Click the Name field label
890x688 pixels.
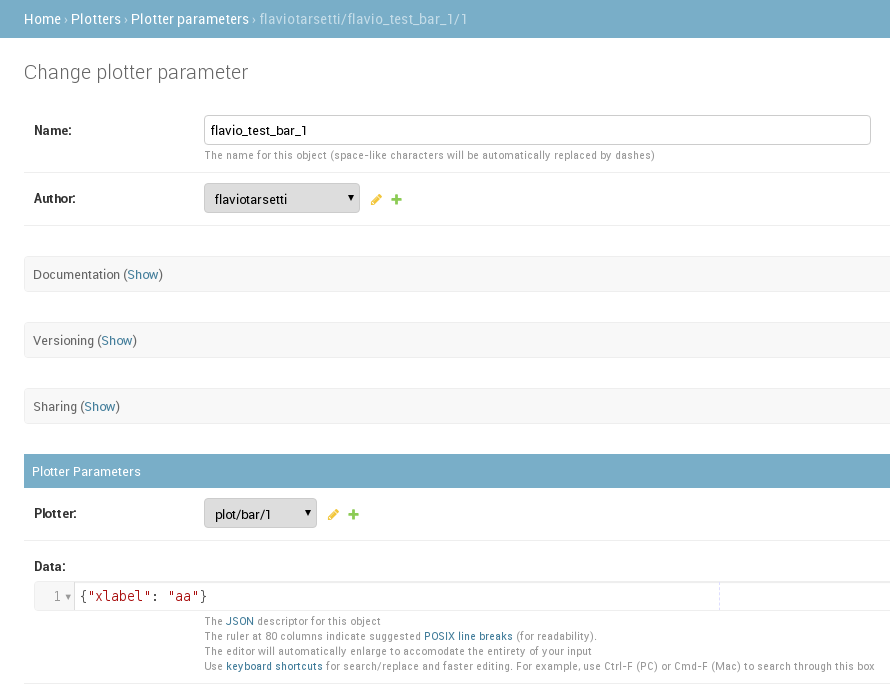53,130
